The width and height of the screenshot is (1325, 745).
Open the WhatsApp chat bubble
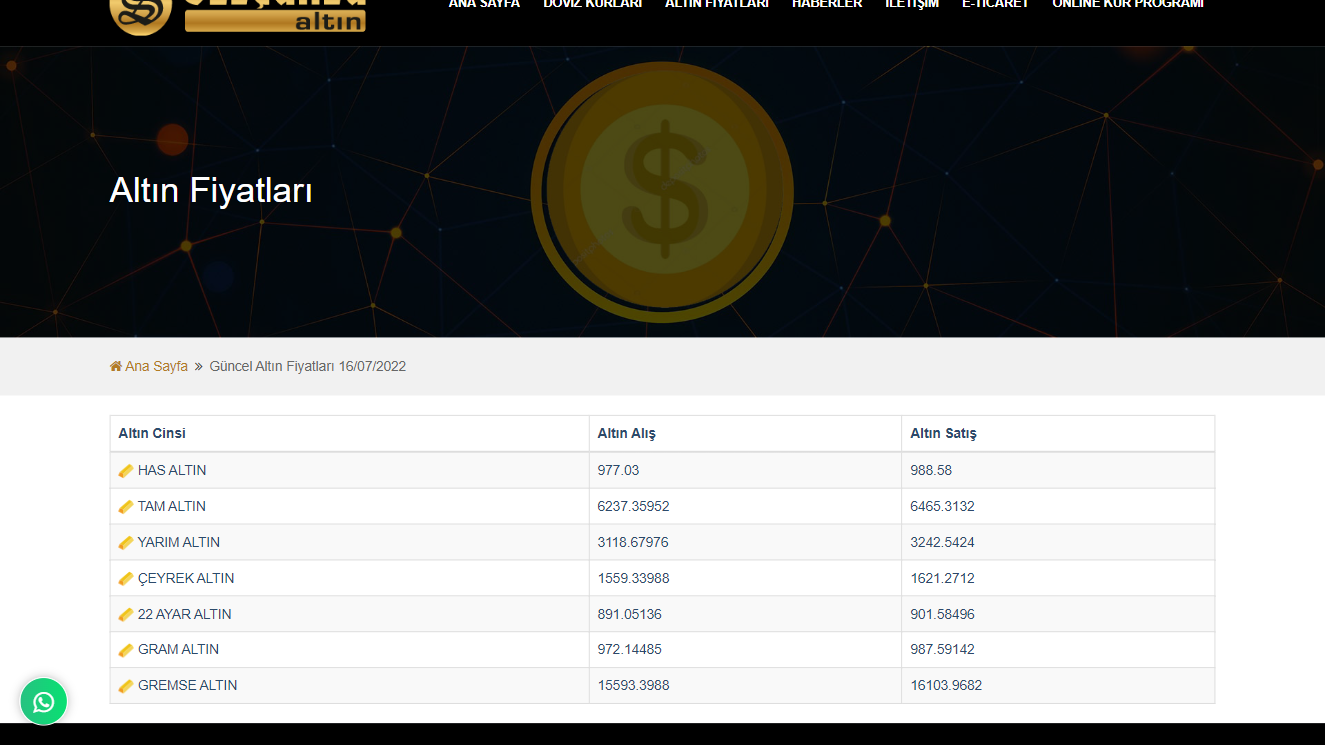[43, 702]
